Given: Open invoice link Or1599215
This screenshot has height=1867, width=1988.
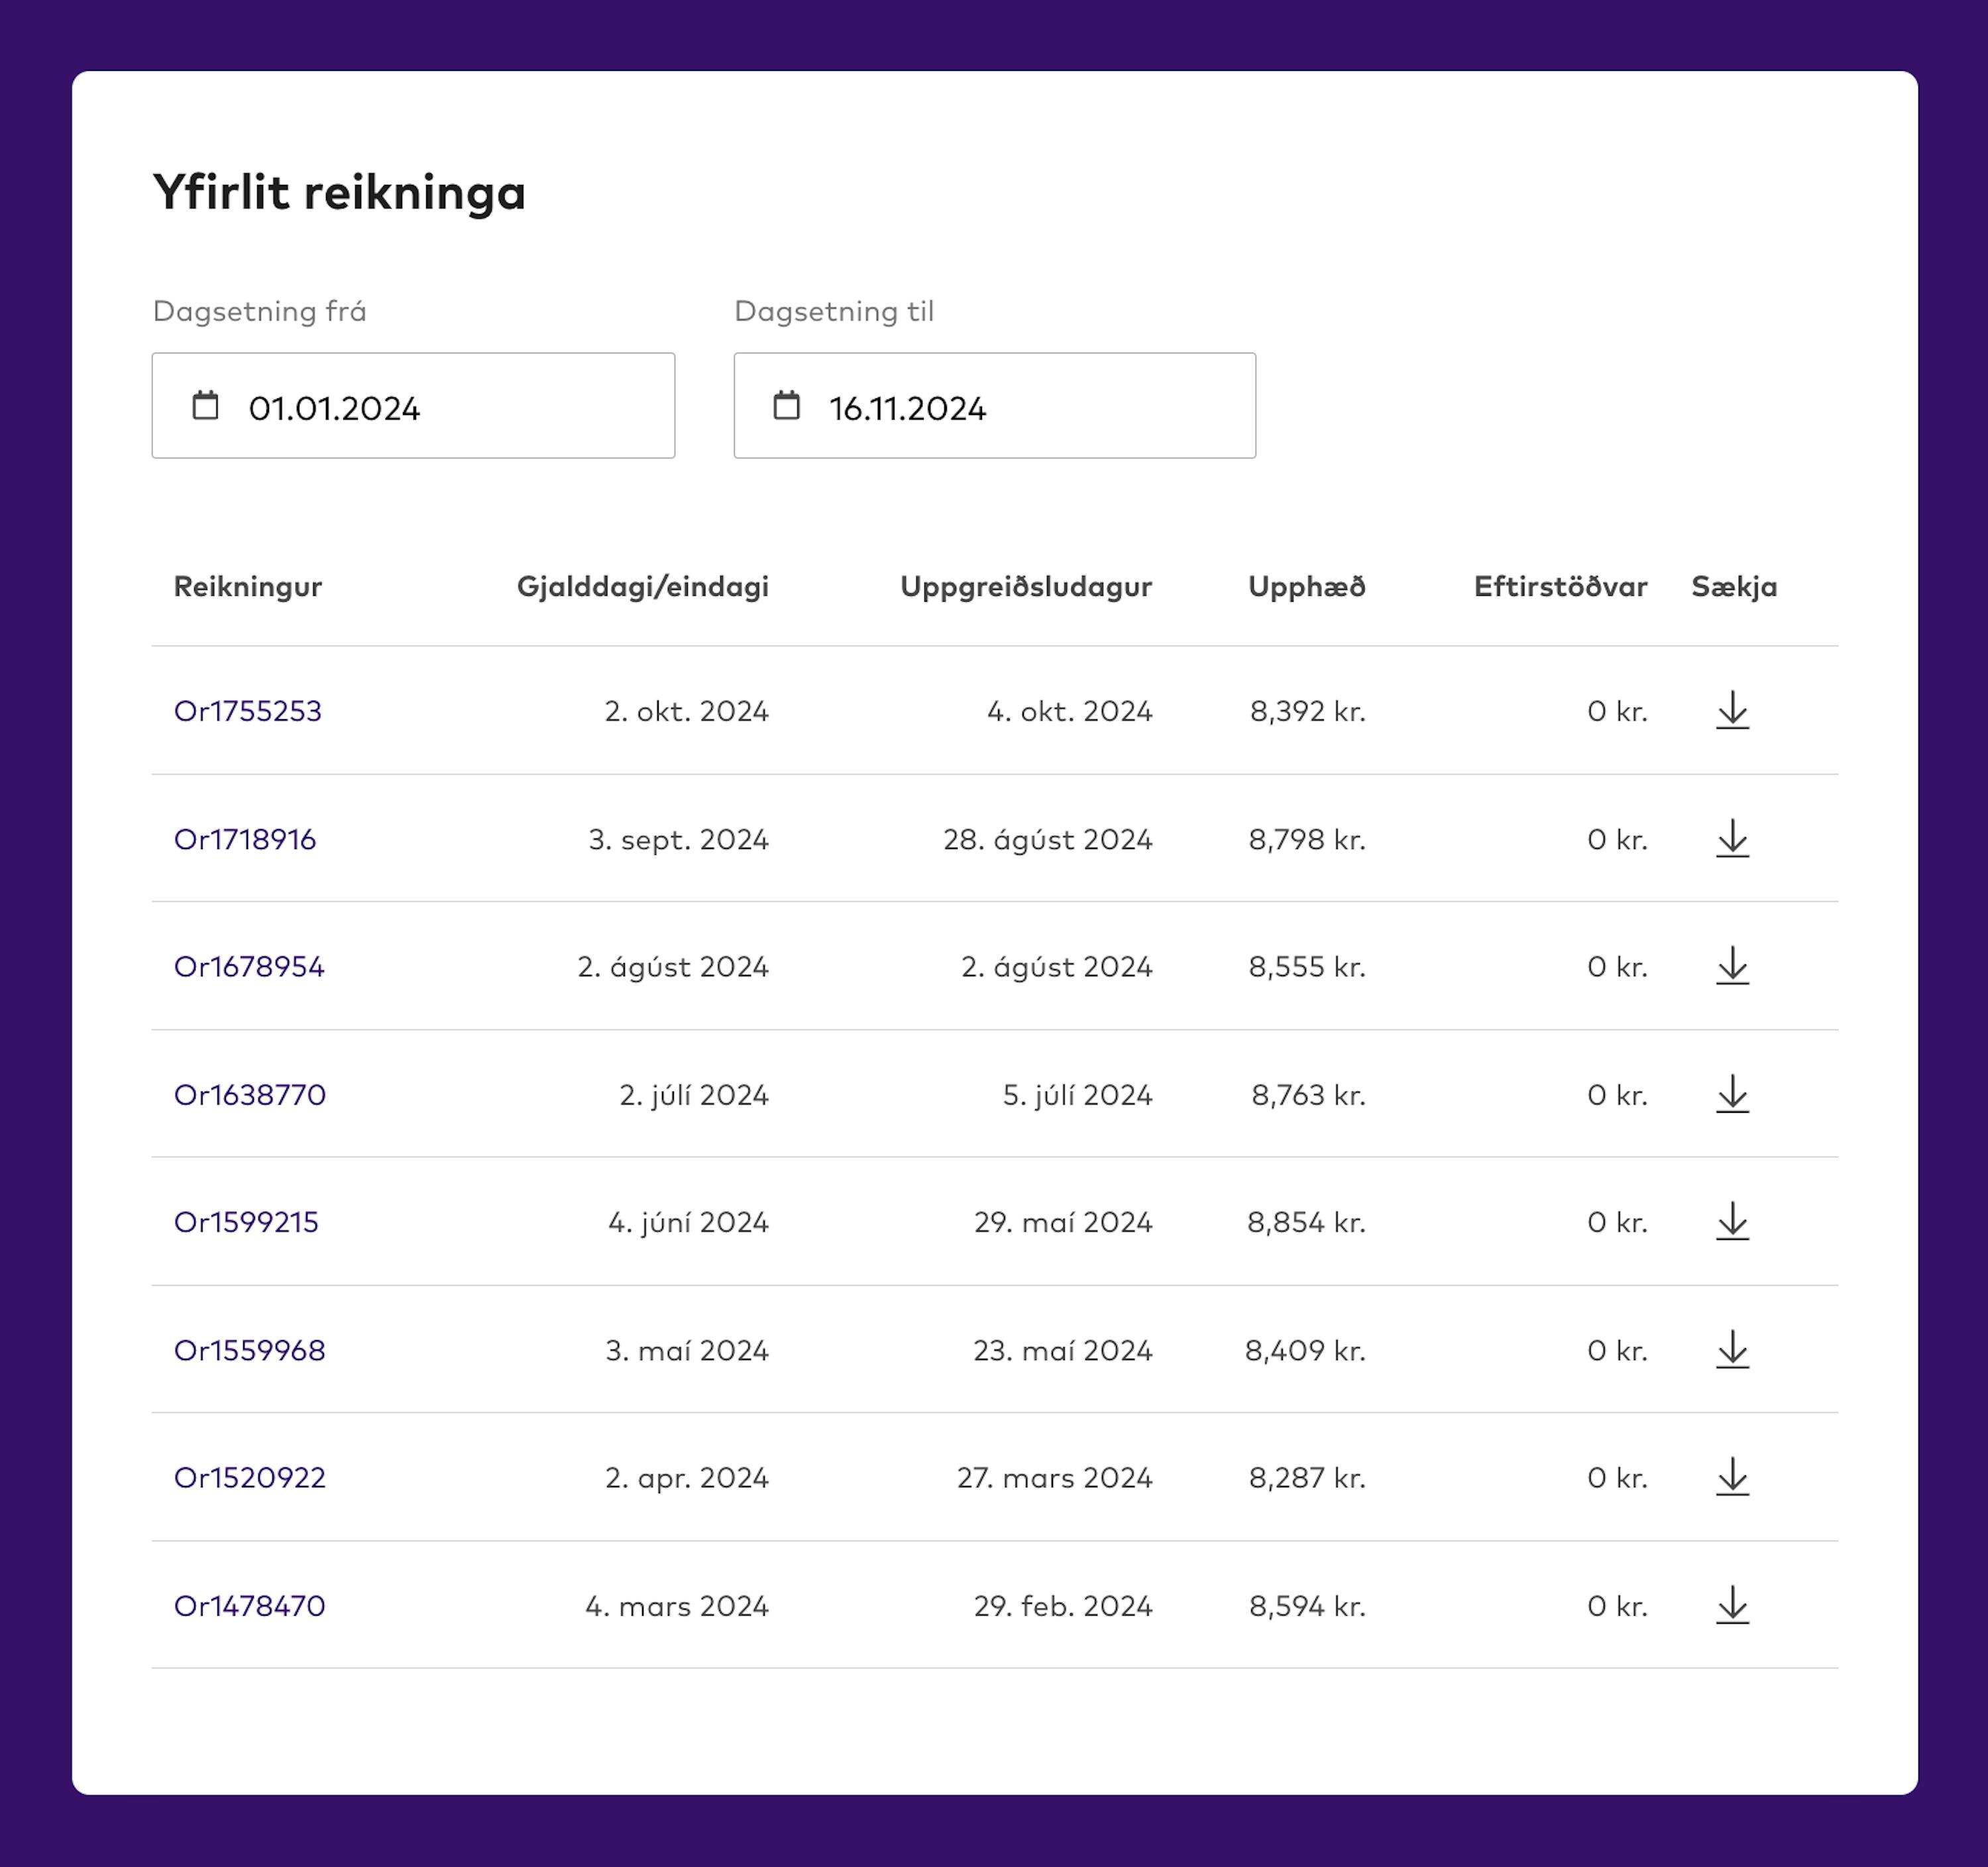Looking at the screenshot, I should (246, 1222).
